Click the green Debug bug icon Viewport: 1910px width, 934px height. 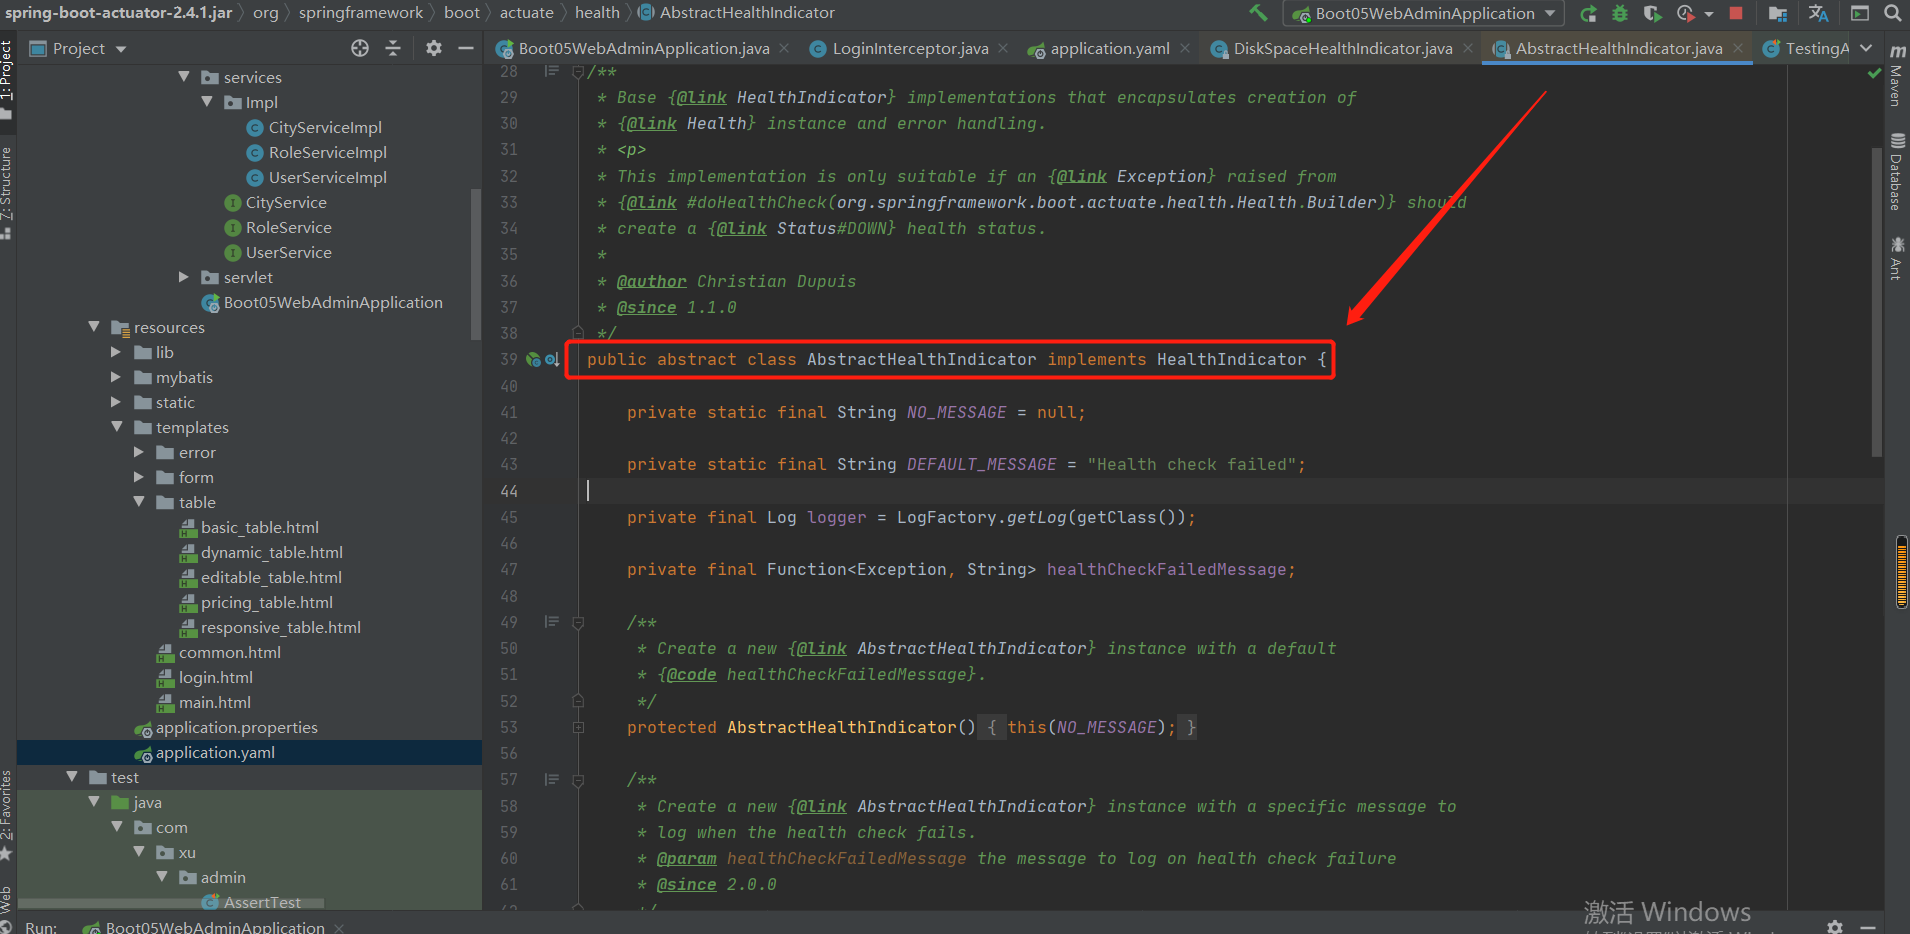(1620, 13)
